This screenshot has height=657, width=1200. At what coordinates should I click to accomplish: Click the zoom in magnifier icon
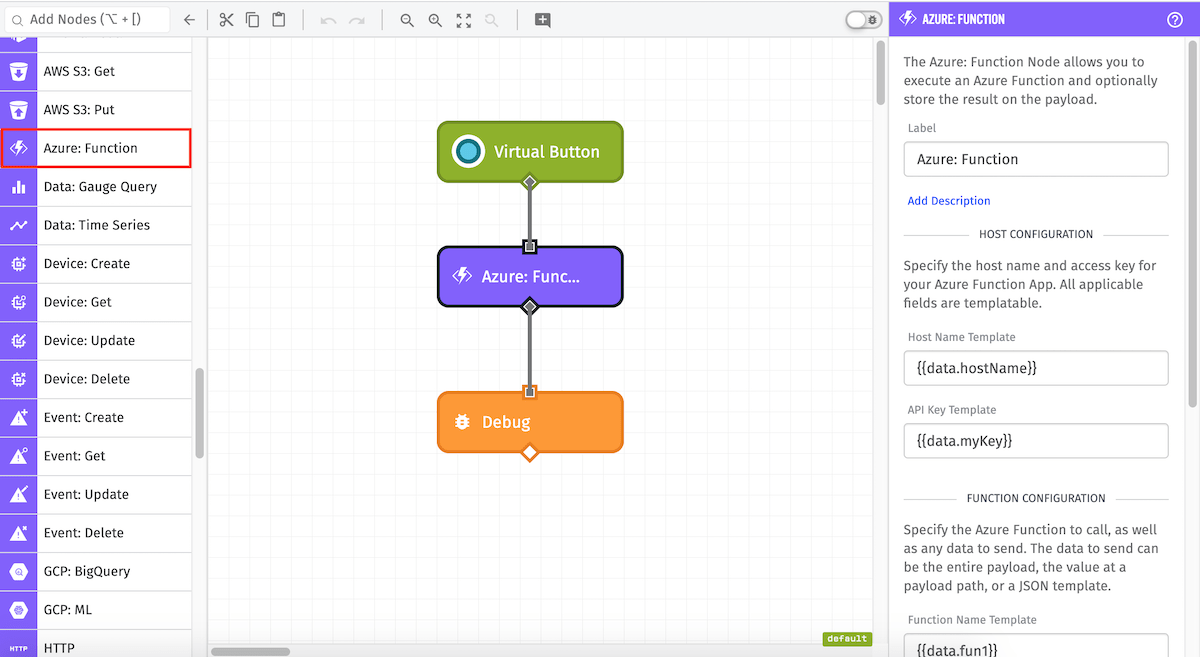(x=435, y=20)
